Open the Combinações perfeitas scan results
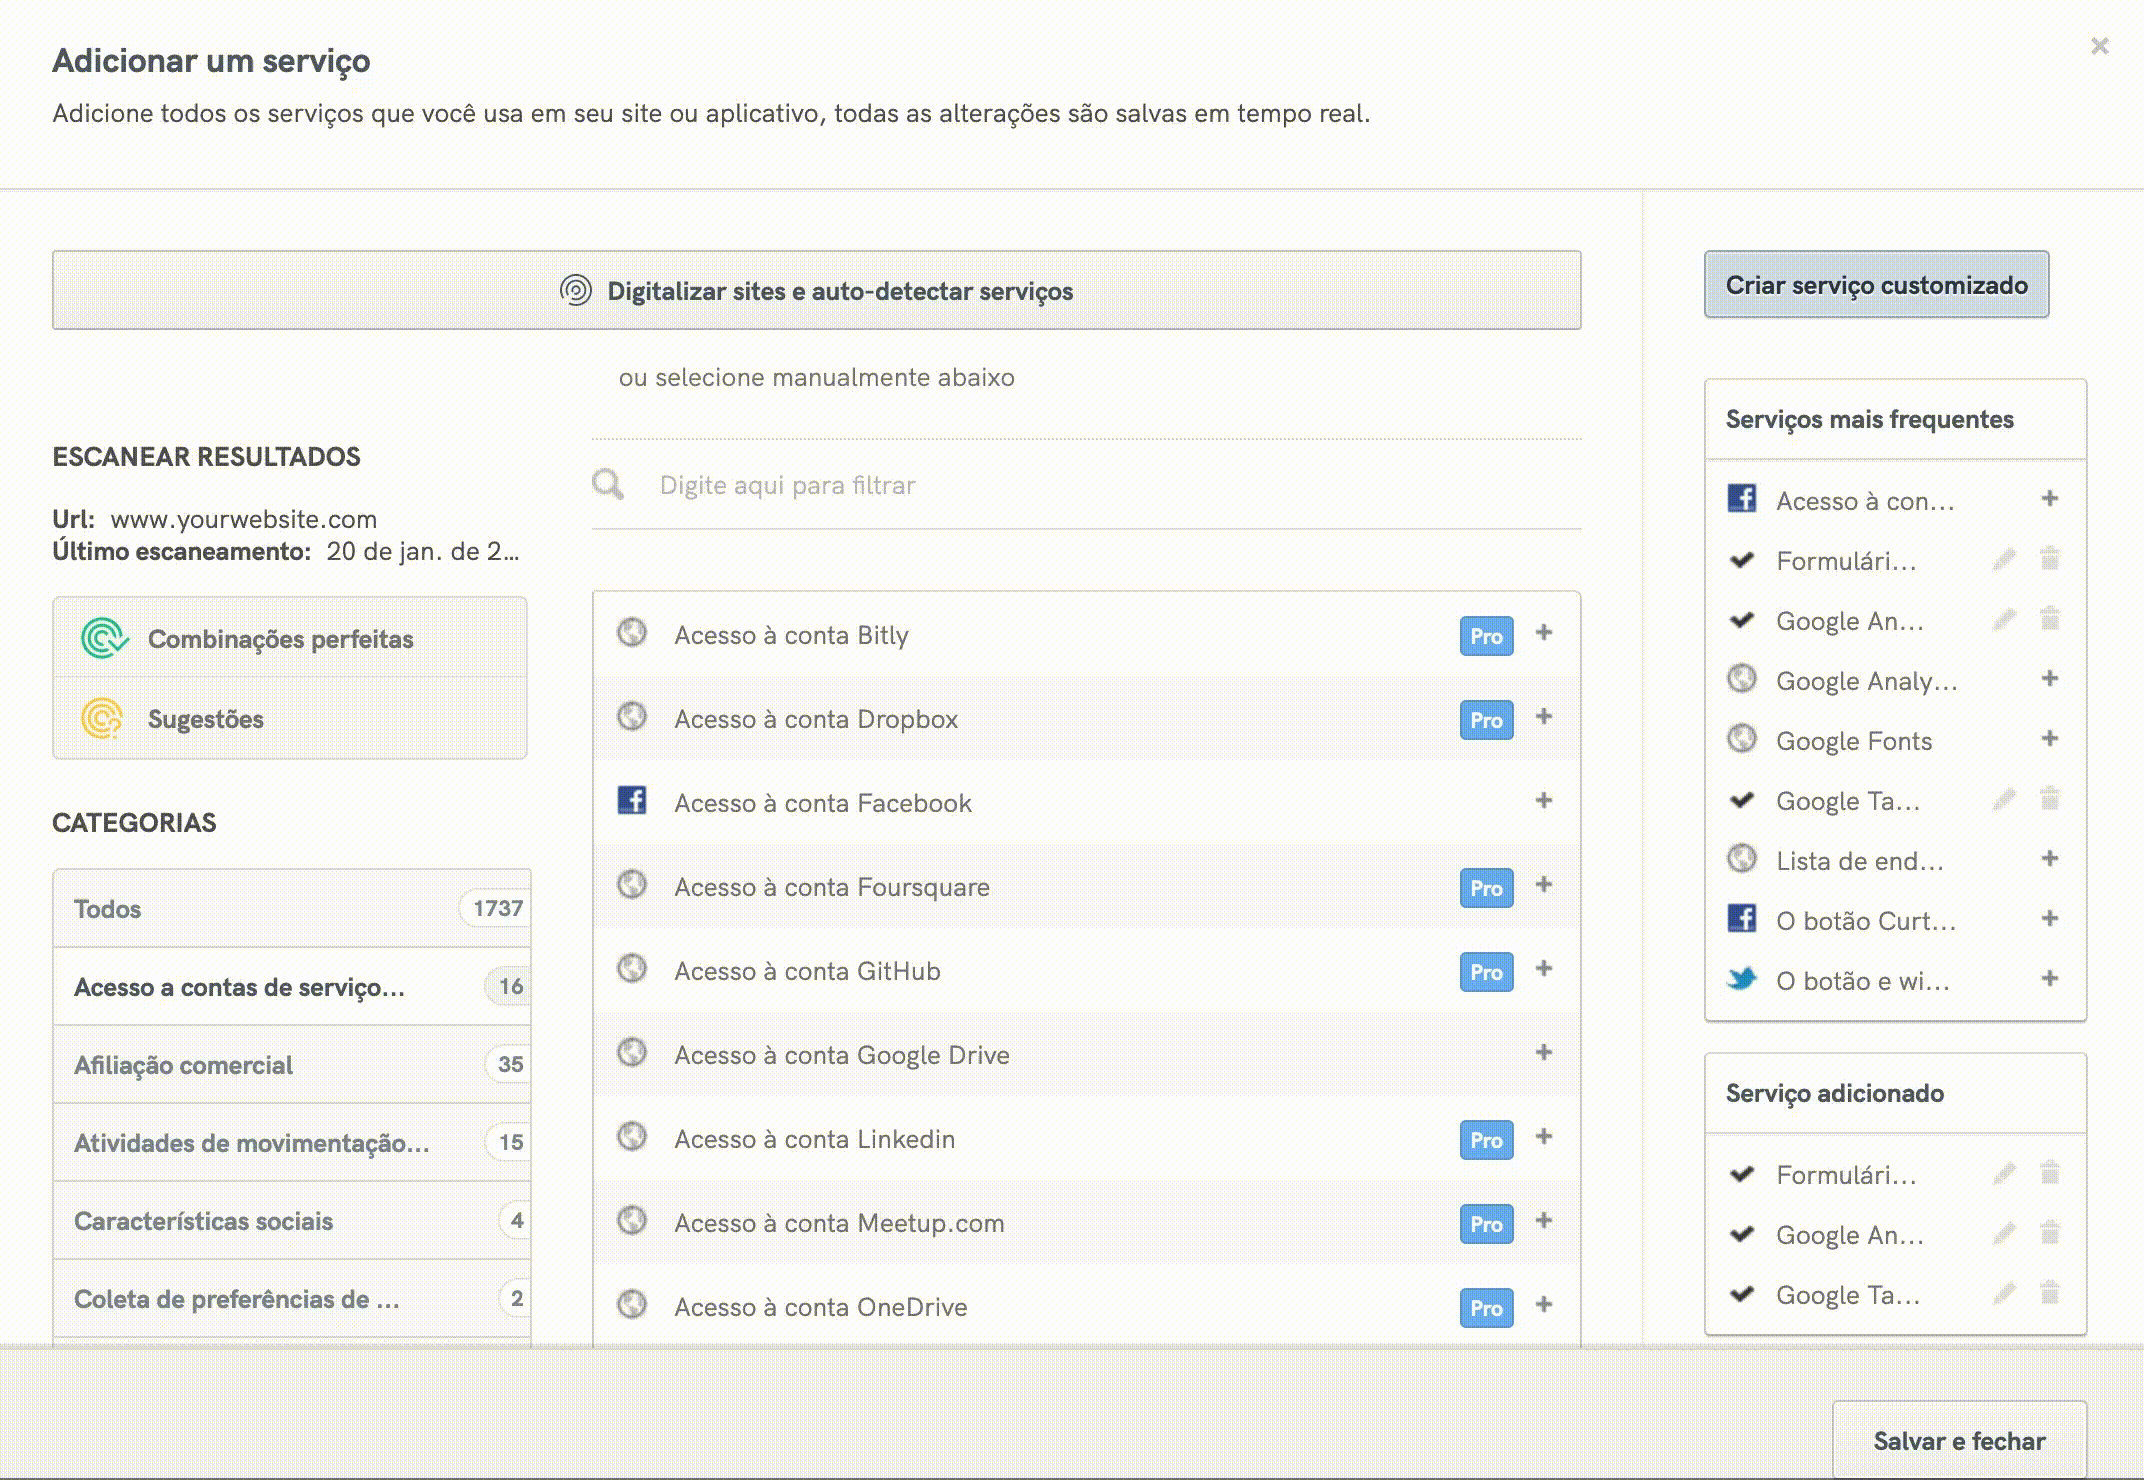 click(x=280, y=639)
